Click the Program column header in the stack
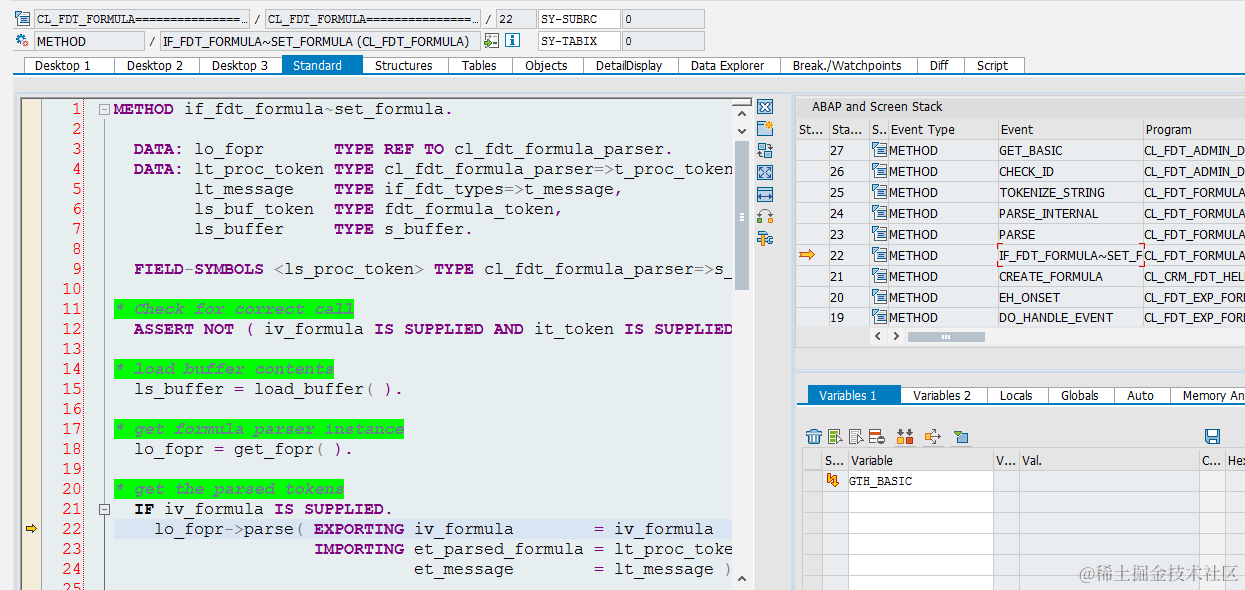Viewport: 1245px width, 590px height. pyautogui.click(x=1194, y=129)
